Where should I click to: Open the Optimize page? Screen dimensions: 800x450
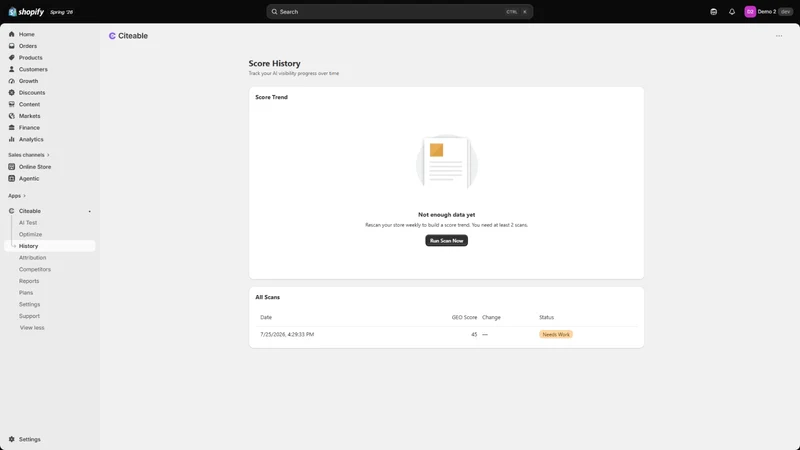coord(31,234)
